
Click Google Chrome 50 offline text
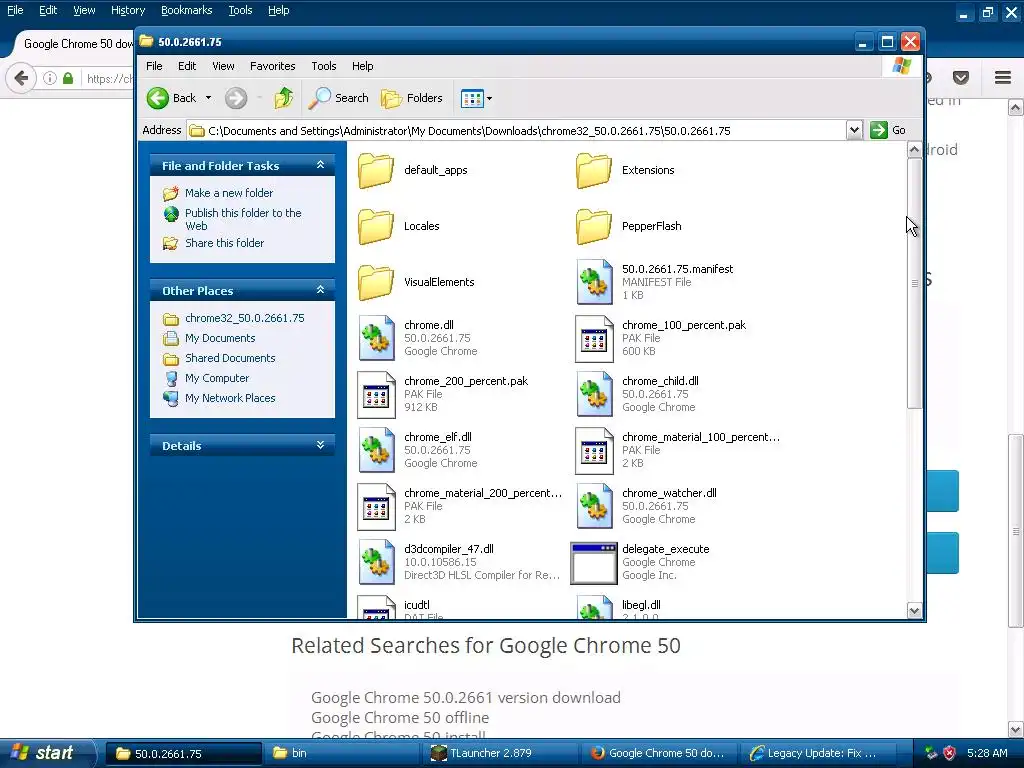(400, 718)
